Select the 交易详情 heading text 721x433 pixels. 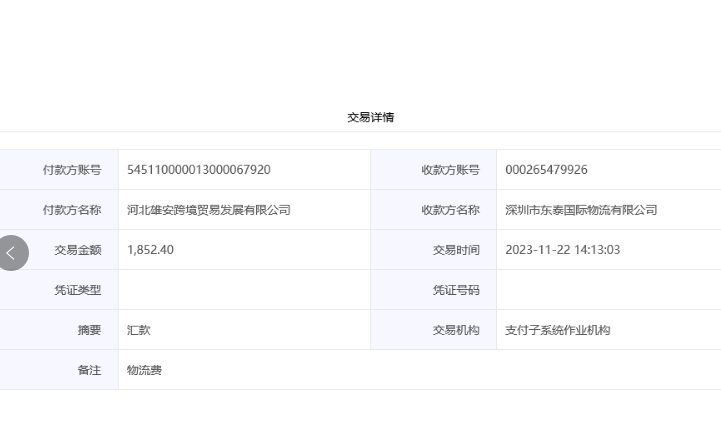click(x=371, y=117)
